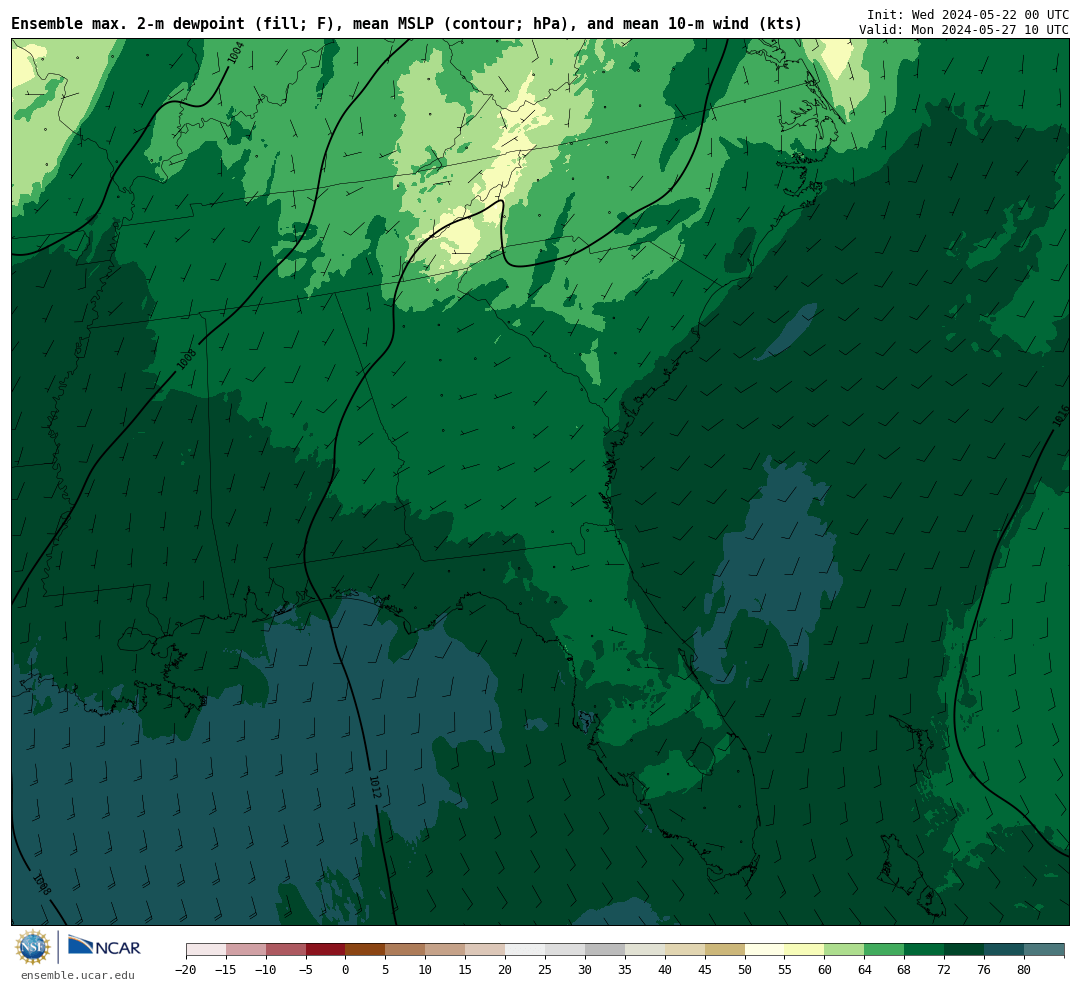Click the 35 colorbar tick label

coord(625,969)
